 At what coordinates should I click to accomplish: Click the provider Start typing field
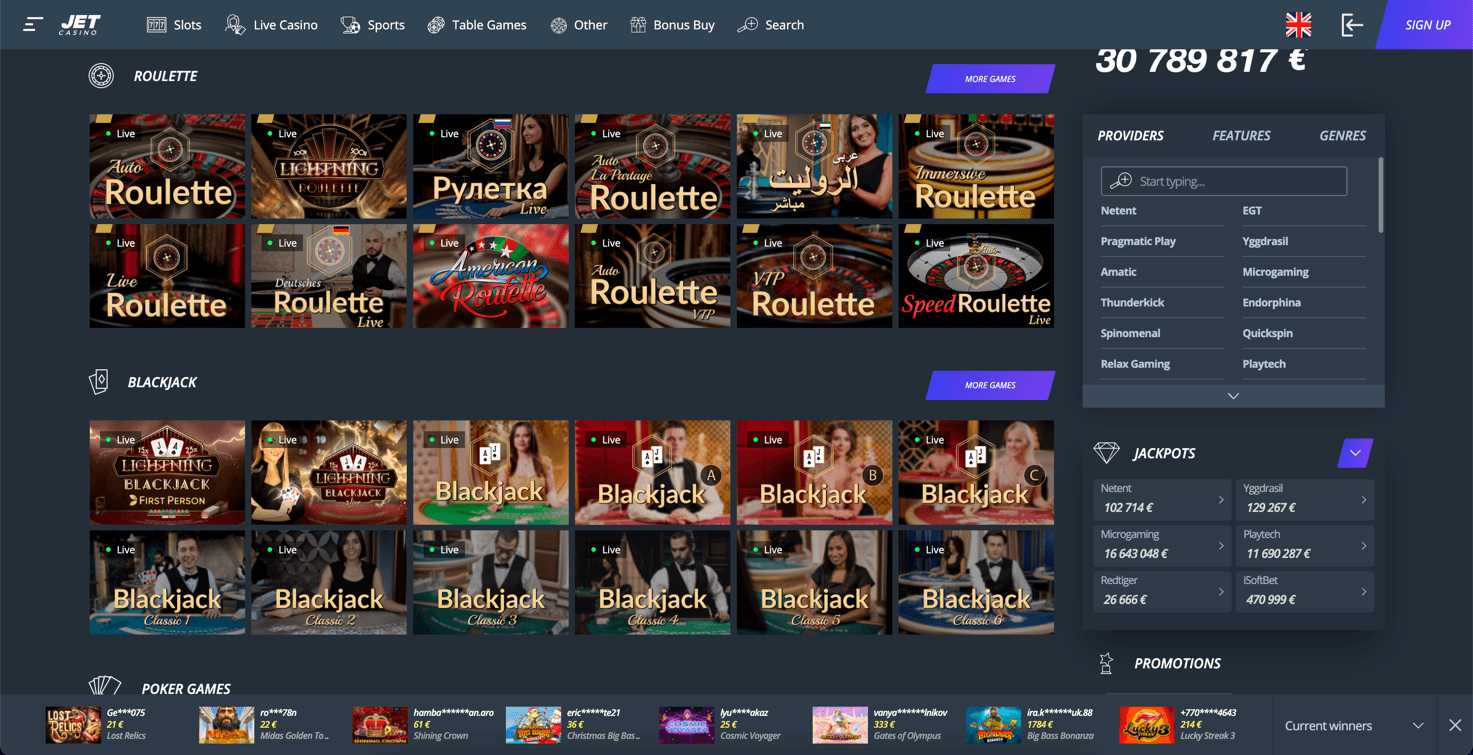pyautogui.click(x=1224, y=181)
